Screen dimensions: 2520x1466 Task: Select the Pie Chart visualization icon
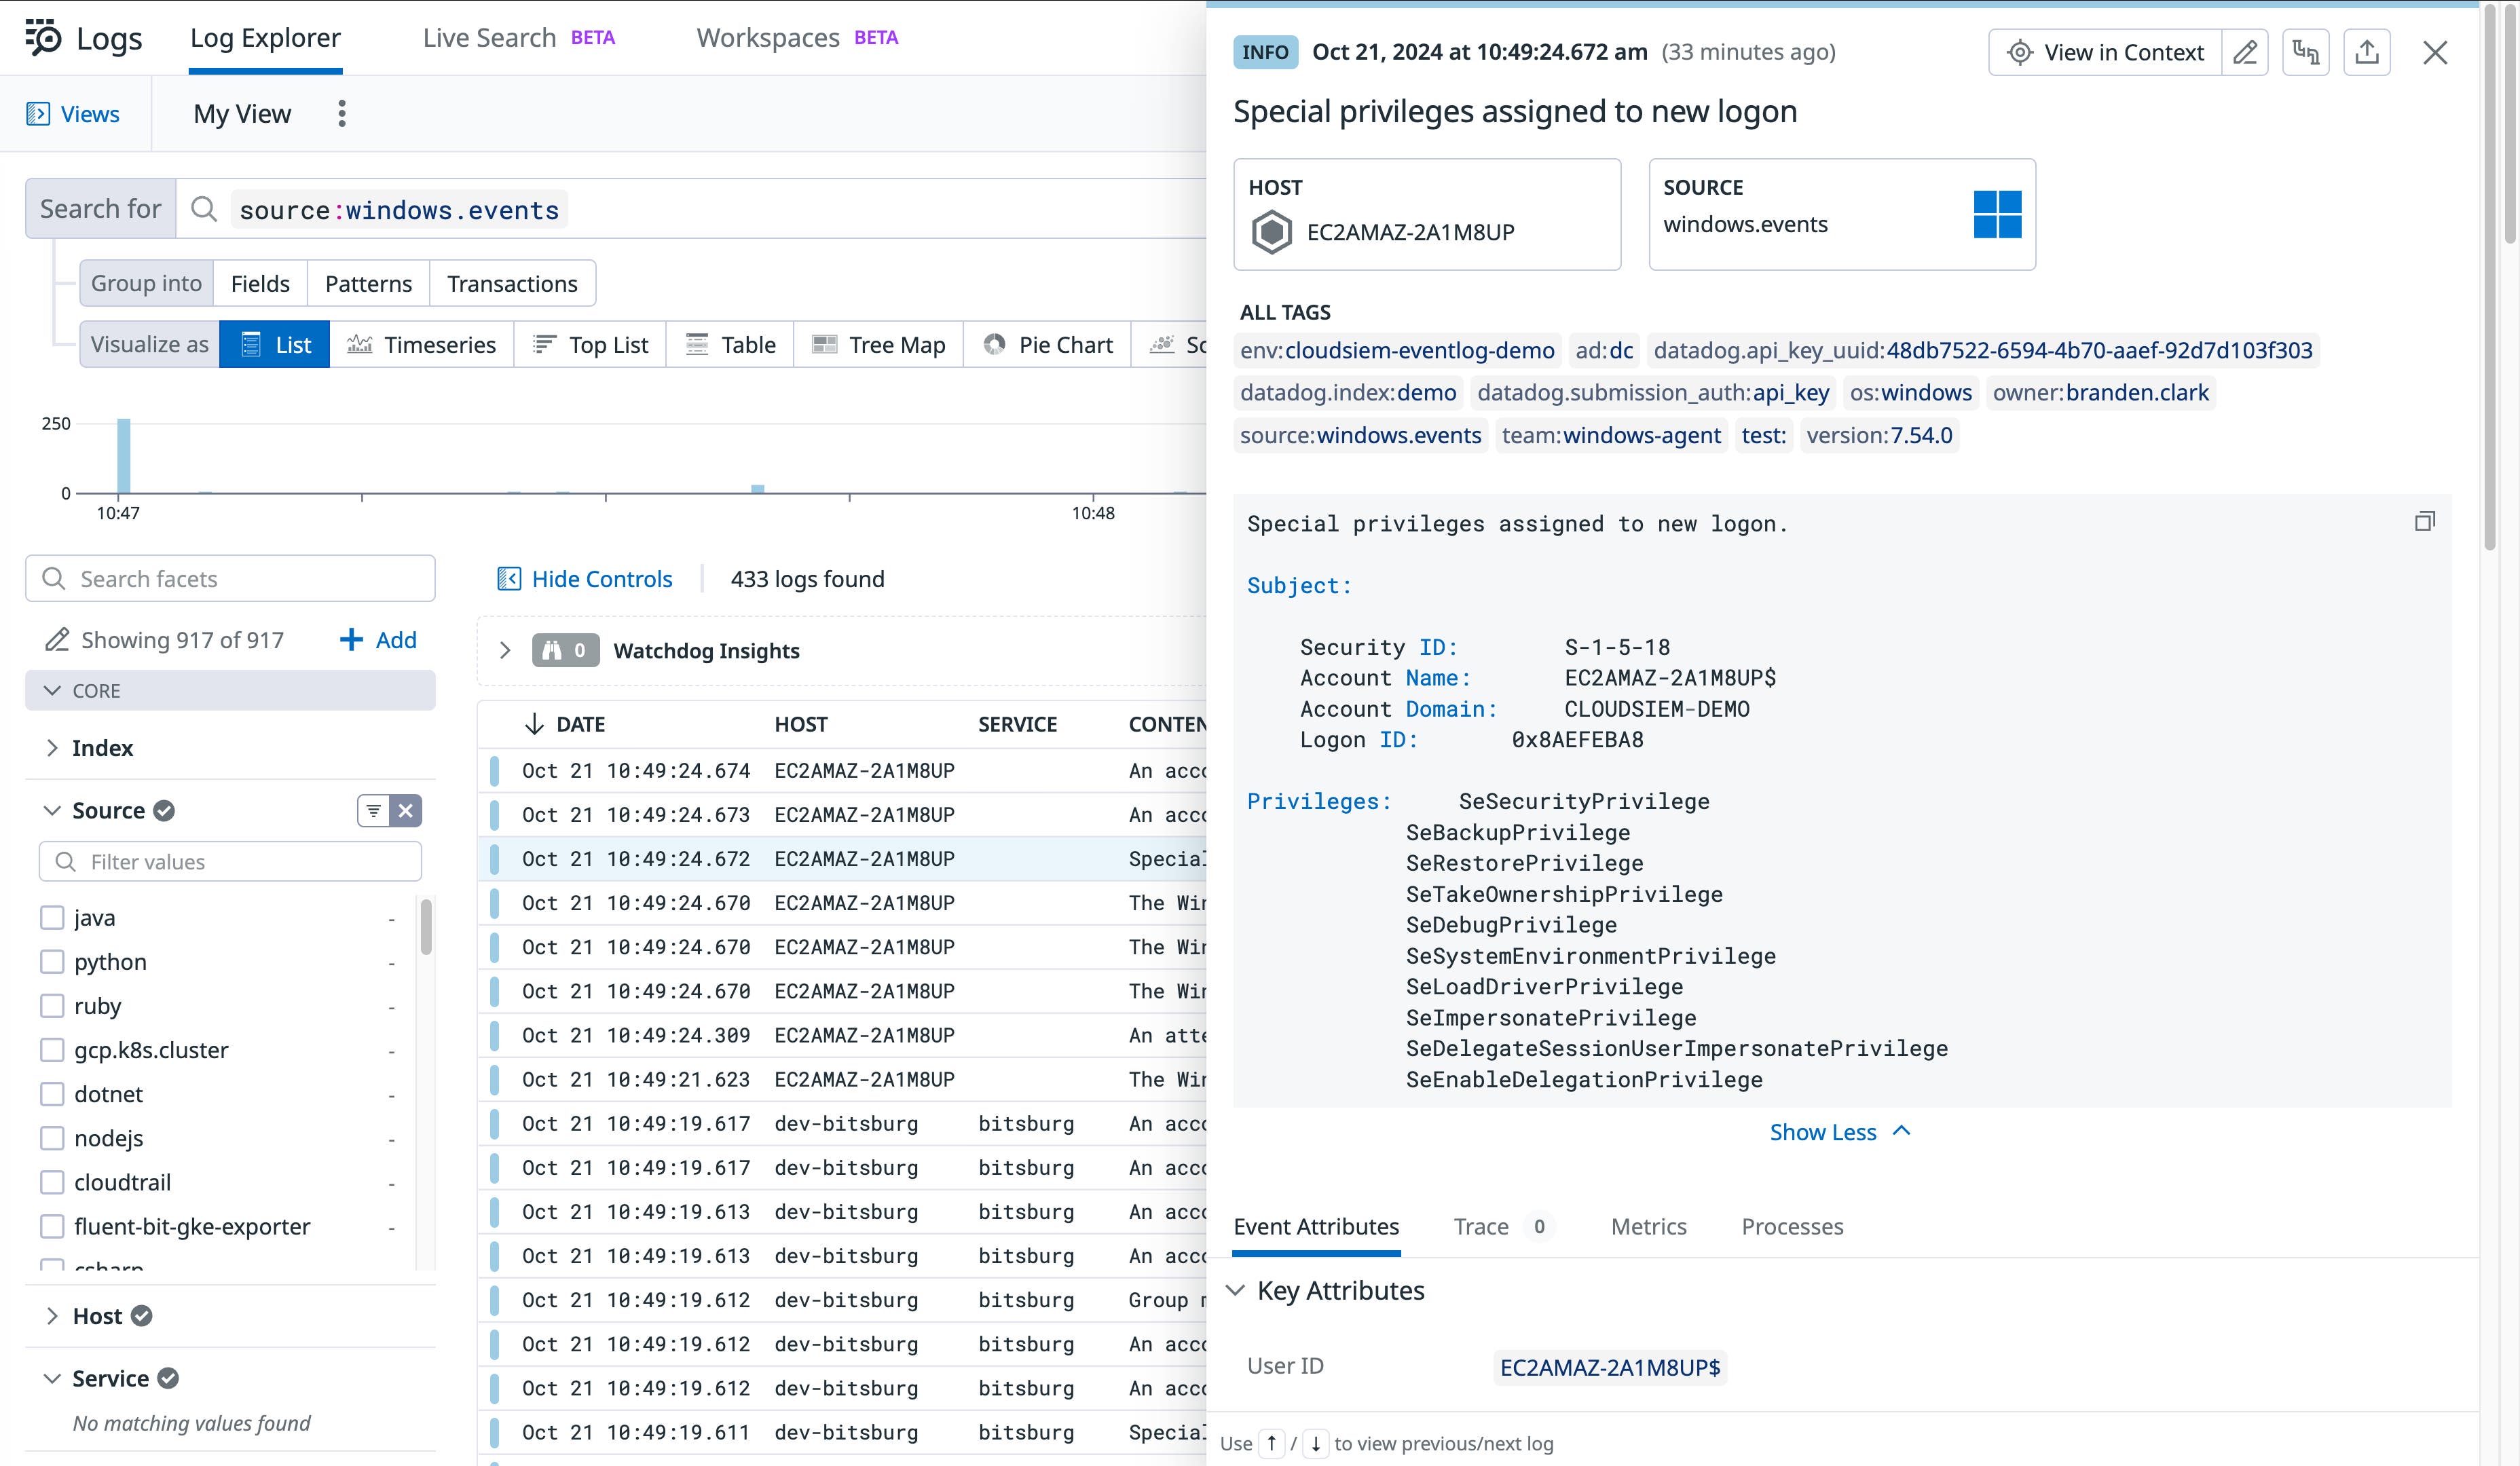click(x=995, y=343)
